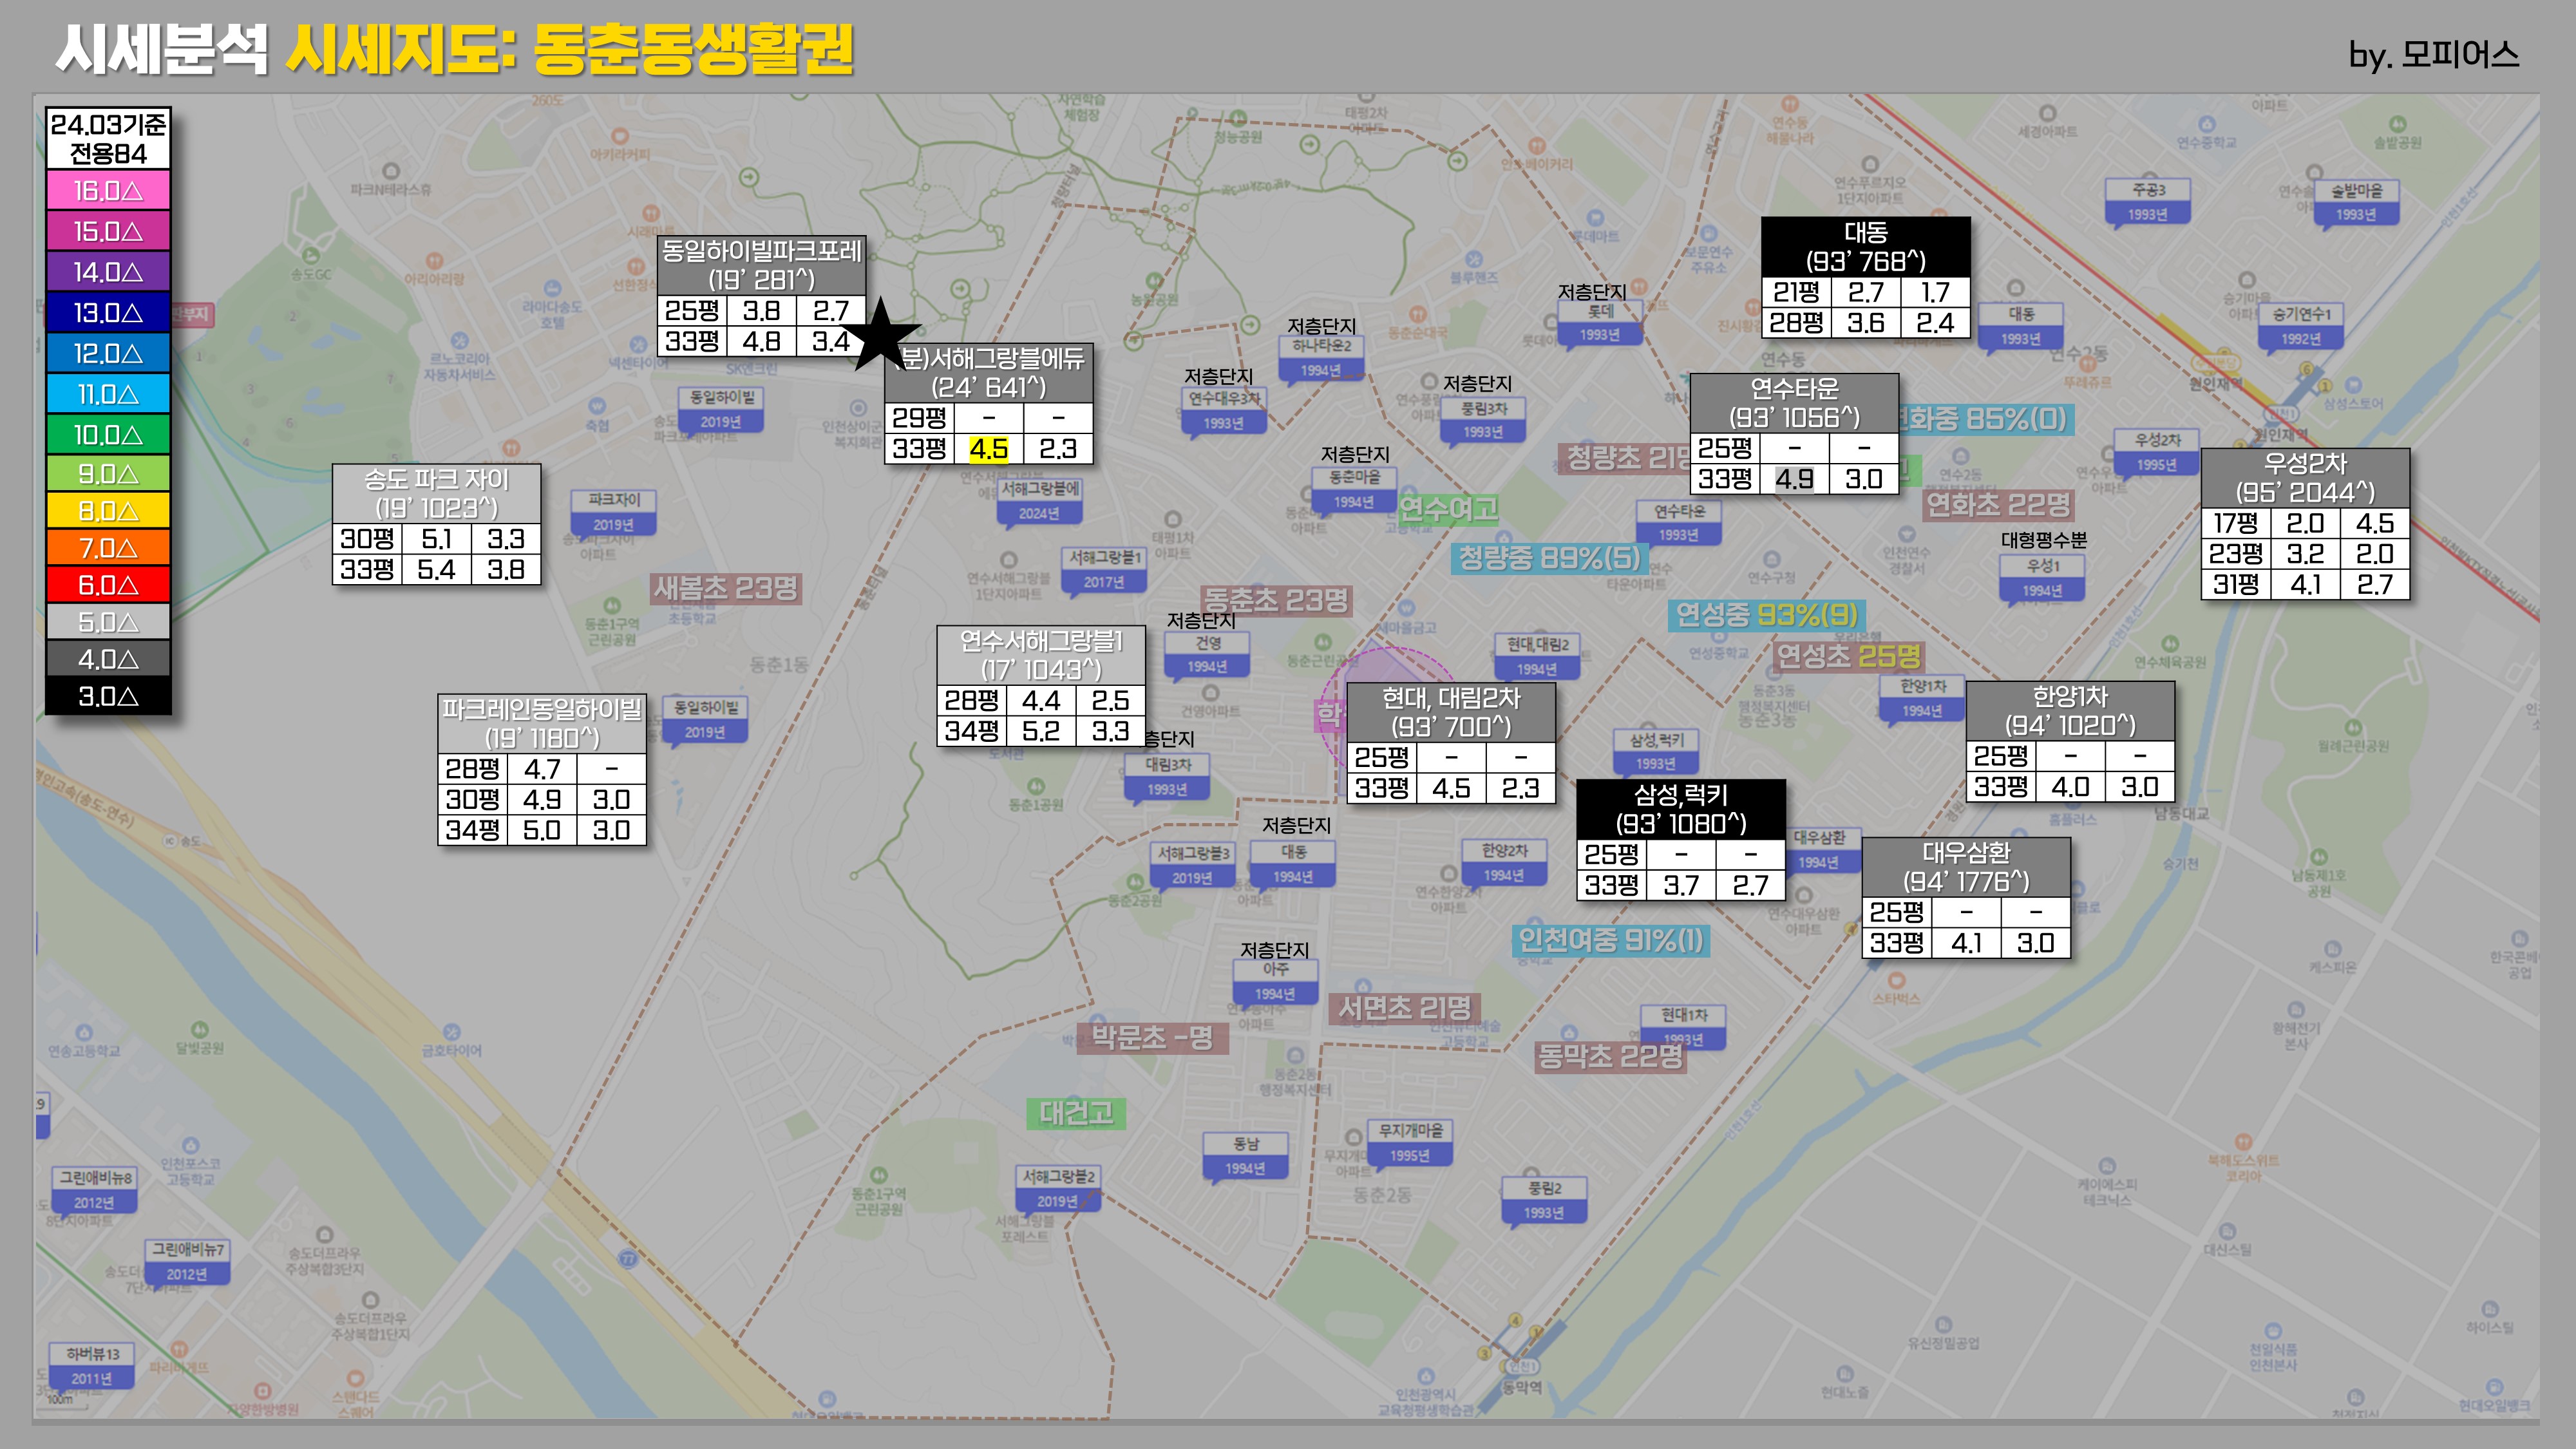Click the 우성2차 1995년 map pin
The image size is (2576, 1449).
point(2157,451)
